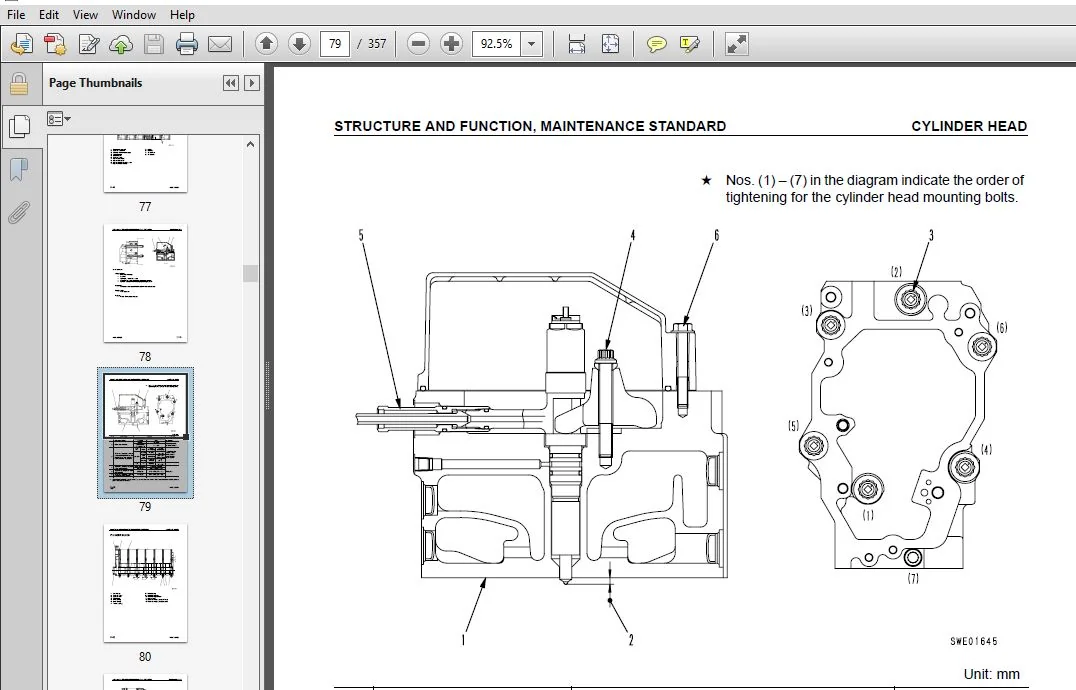Click the Print icon

tap(187, 44)
